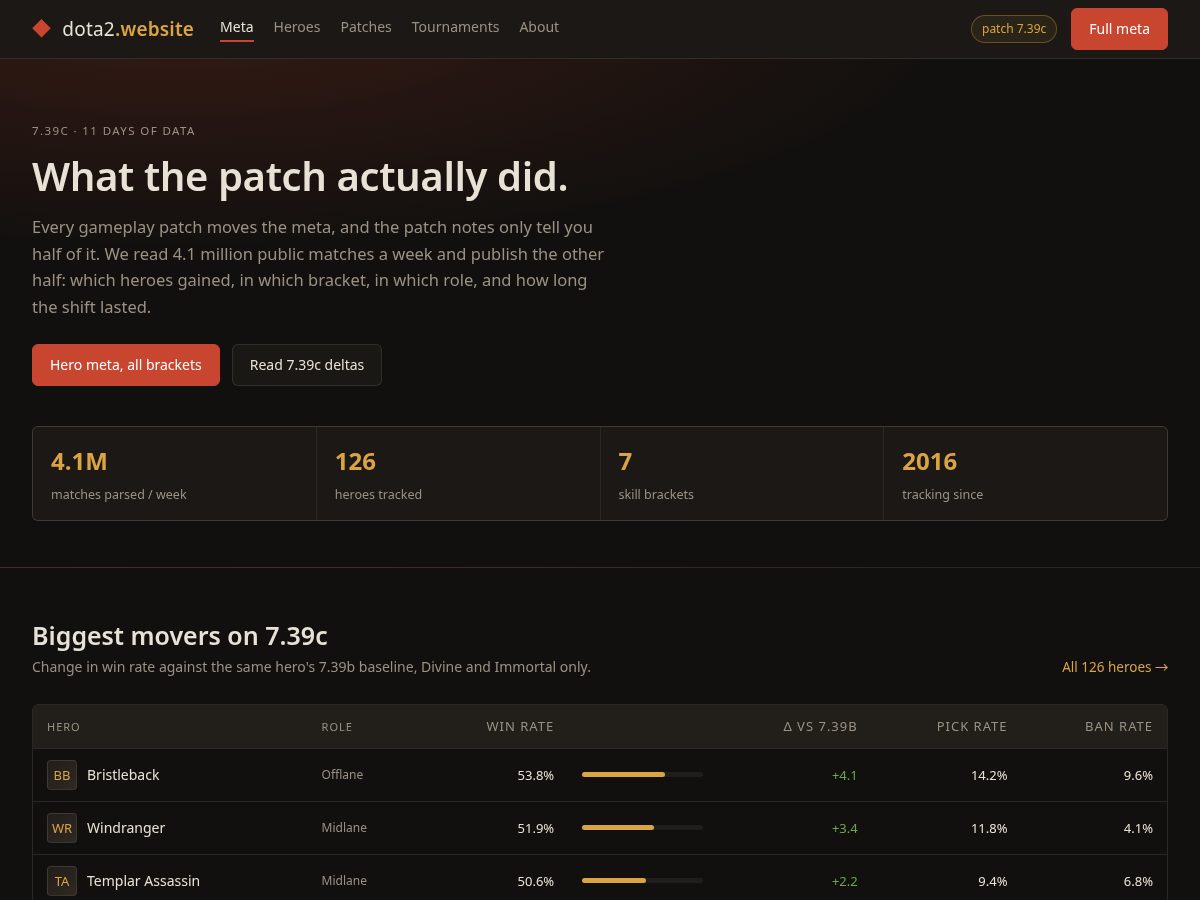
Task: Click the 126 heroes tracked stat
Action: (459, 474)
